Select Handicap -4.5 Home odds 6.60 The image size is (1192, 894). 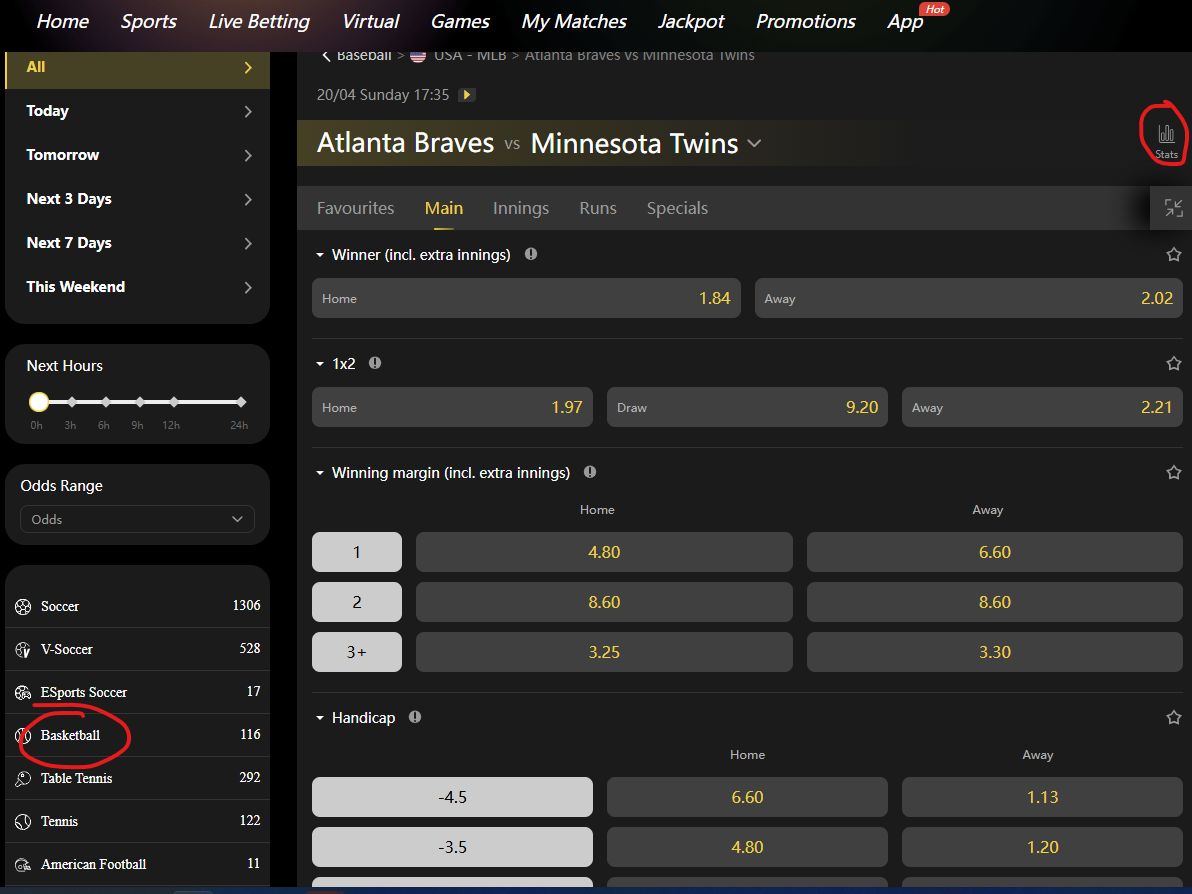tap(747, 797)
